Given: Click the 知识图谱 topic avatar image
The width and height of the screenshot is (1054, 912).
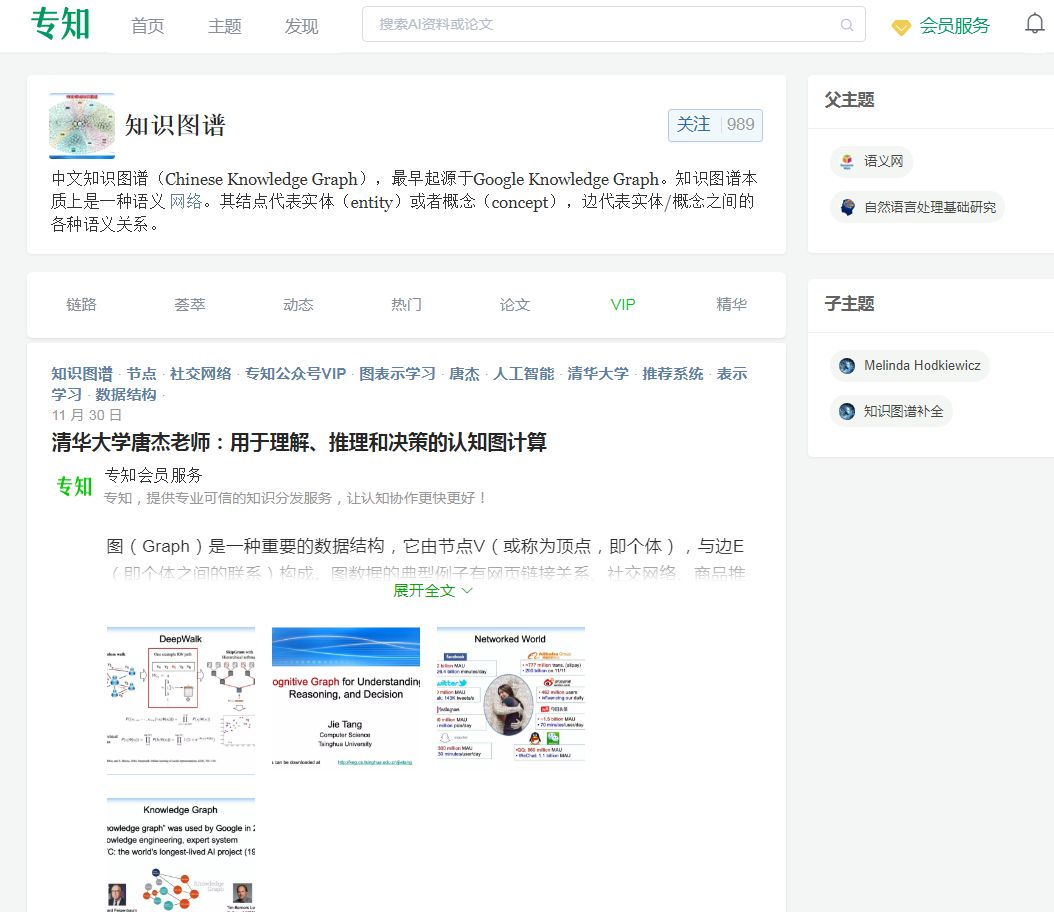Looking at the screenshot, I should pyautogui.click(x=82, y=126).
